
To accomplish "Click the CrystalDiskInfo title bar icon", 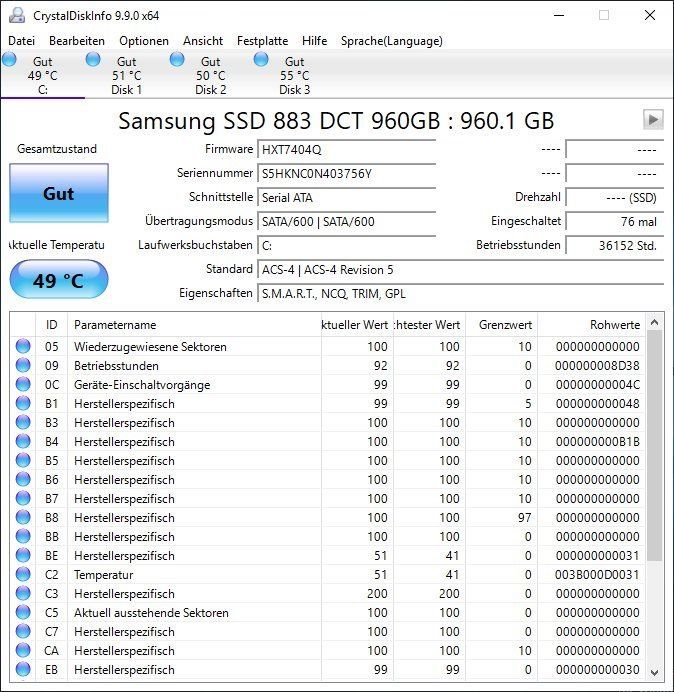I will coord(17,15).
